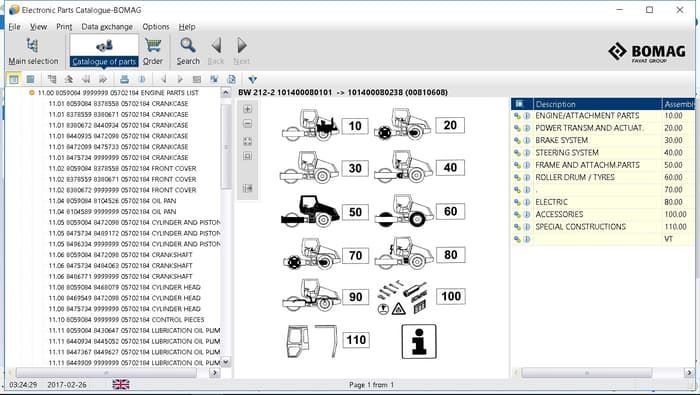
Task: Click the number 70 box in drawing
Action: click(x=355, y=256)
